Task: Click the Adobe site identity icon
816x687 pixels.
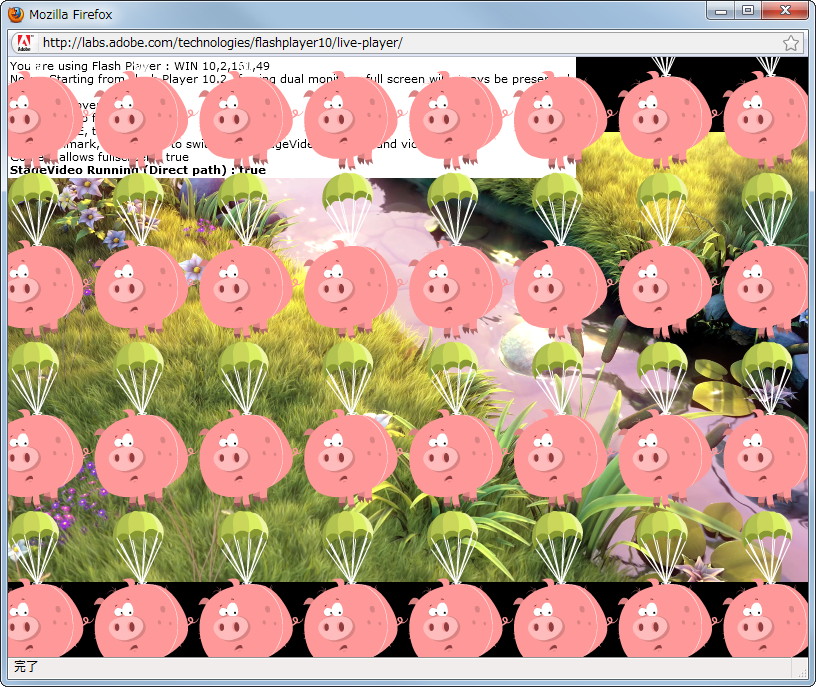Action: 24,43
